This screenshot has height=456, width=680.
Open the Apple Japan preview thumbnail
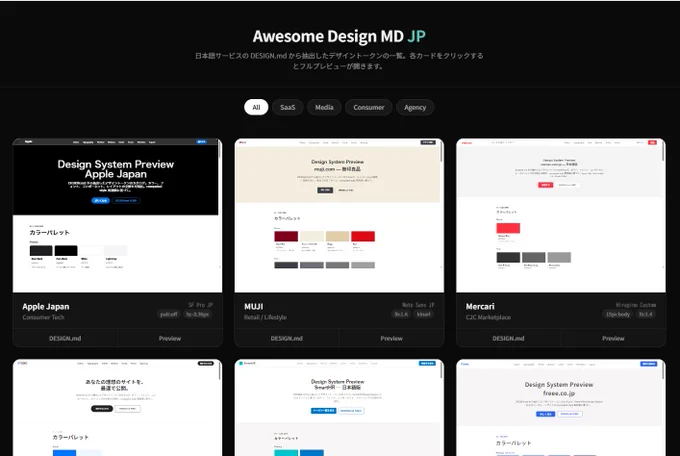(118, 215)
